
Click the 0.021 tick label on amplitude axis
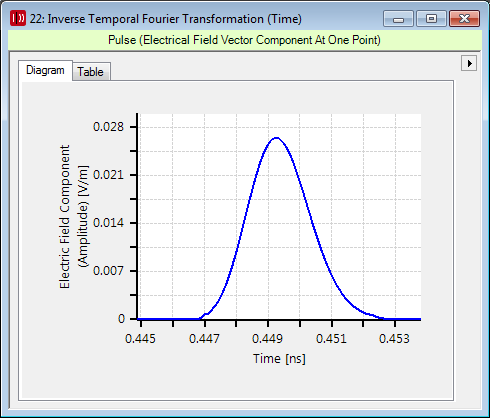(108, 175)
